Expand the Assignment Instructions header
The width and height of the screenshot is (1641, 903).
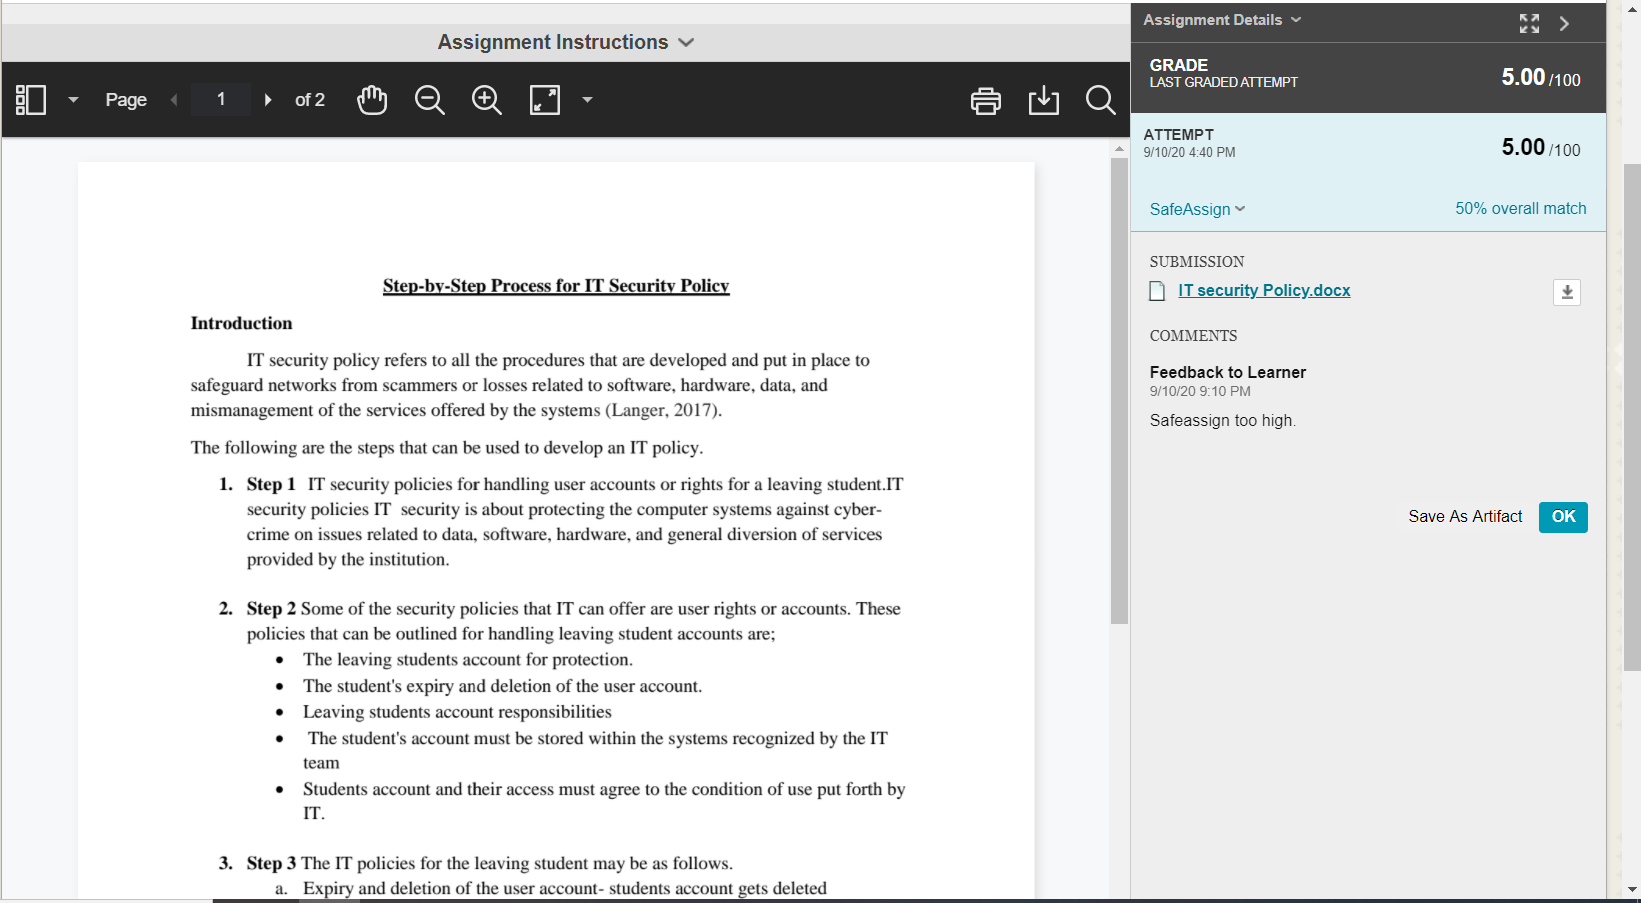point(566,42)
